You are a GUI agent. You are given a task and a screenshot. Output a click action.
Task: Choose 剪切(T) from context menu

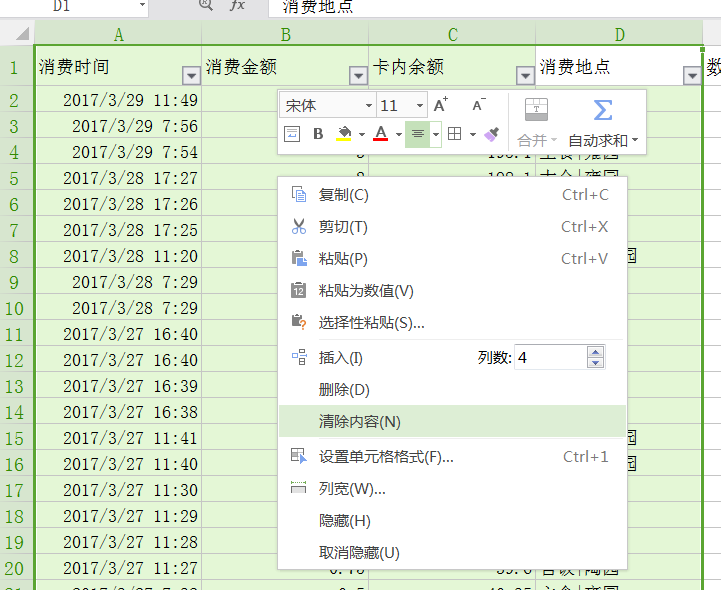452,227
